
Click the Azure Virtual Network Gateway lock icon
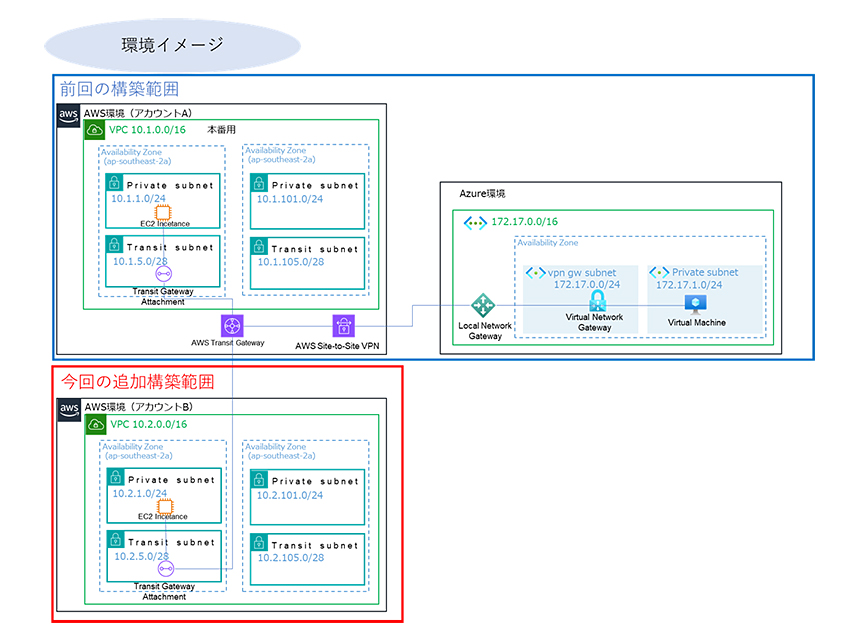pos(597,300)
